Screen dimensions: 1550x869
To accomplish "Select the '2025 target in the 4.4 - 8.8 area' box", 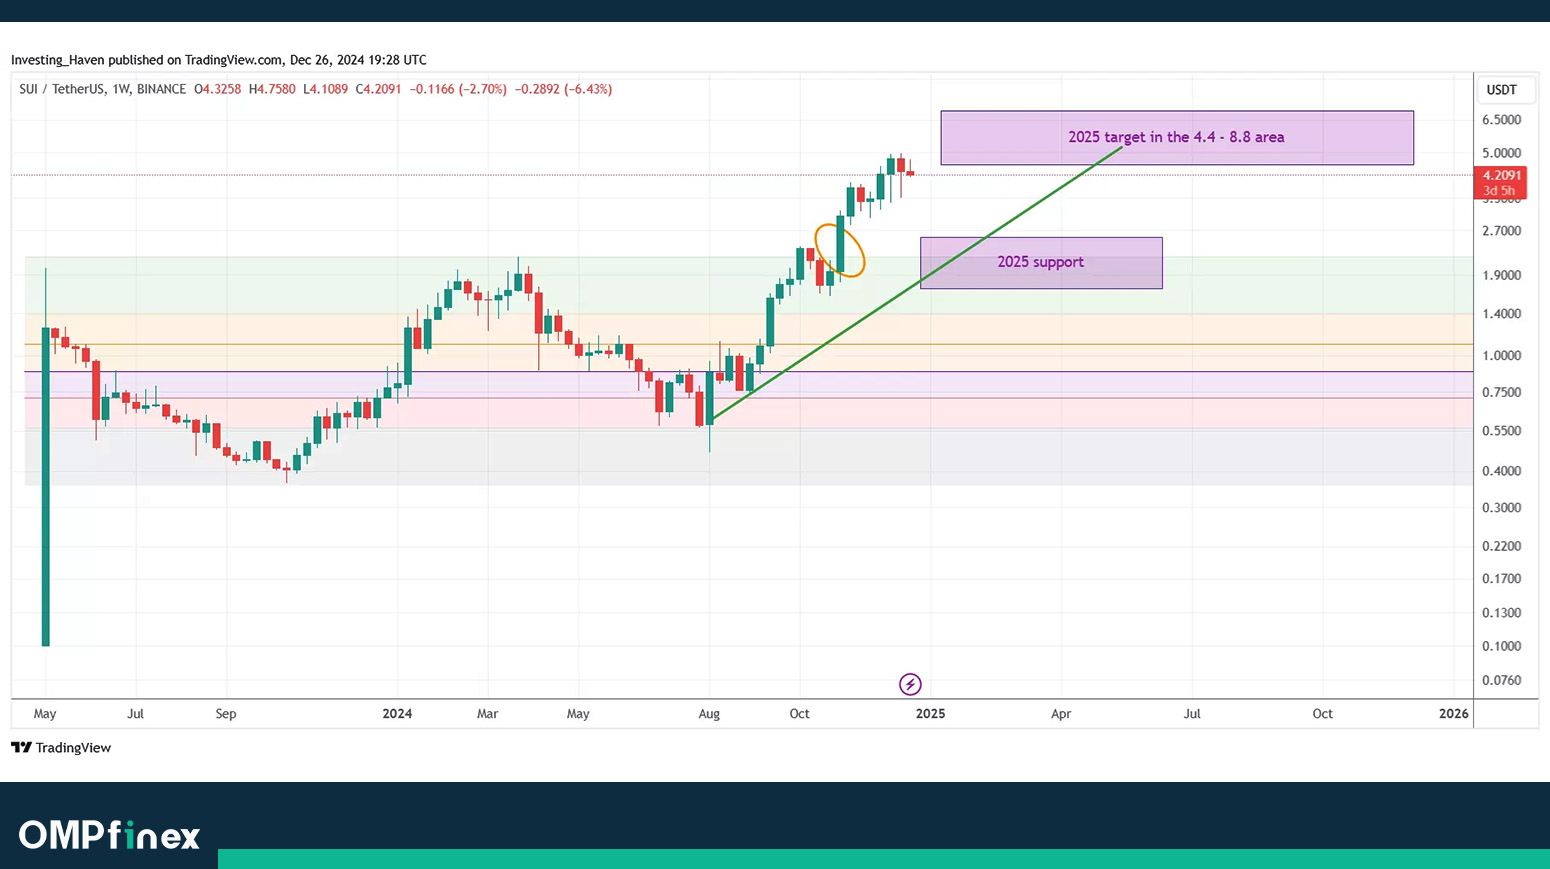I will pyautogui.click(x=1176, y=138).
